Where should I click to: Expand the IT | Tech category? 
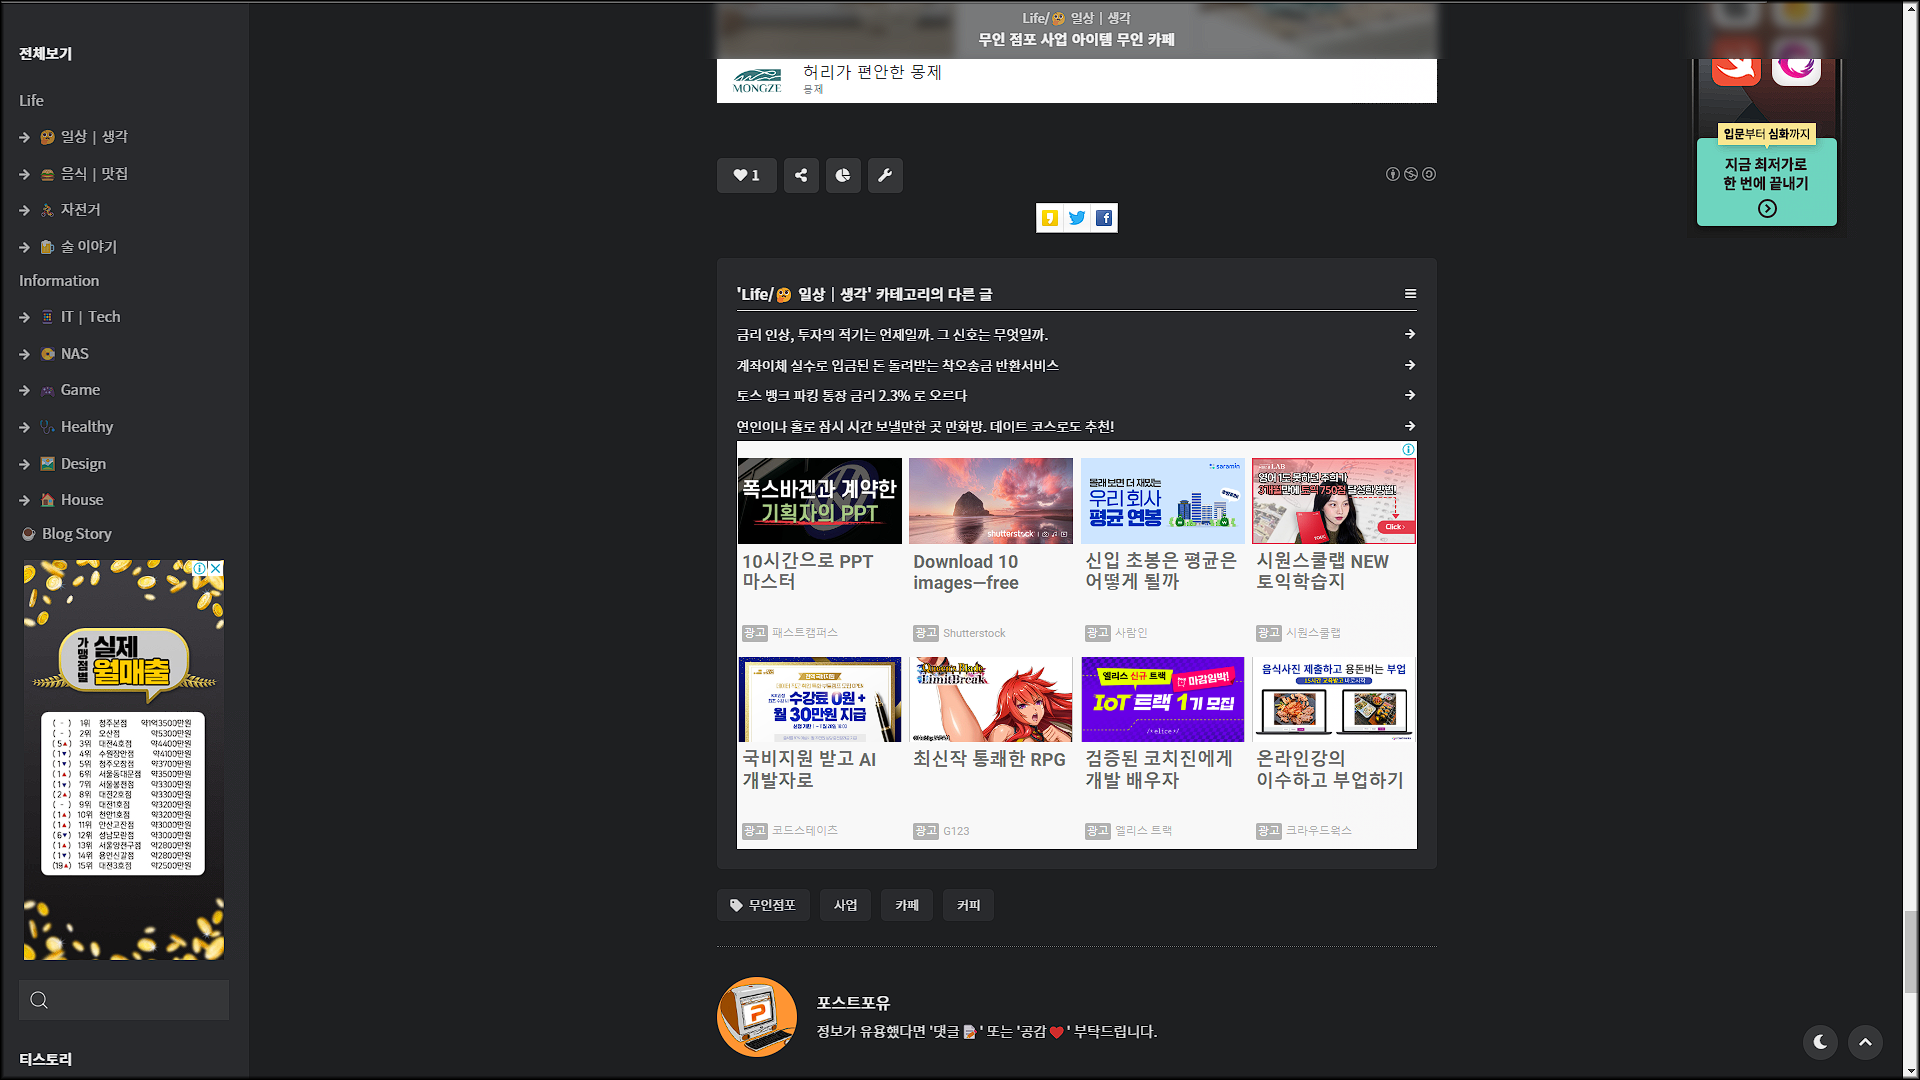[x=90, y=317]
